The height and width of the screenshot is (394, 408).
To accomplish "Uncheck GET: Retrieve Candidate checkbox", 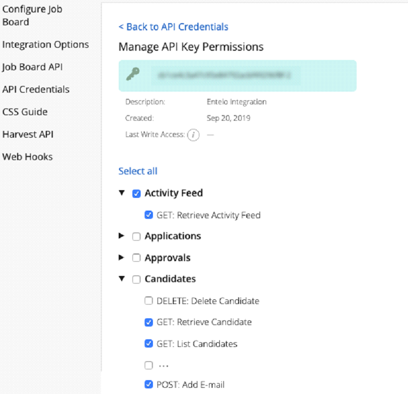I will tap(149, 322).
